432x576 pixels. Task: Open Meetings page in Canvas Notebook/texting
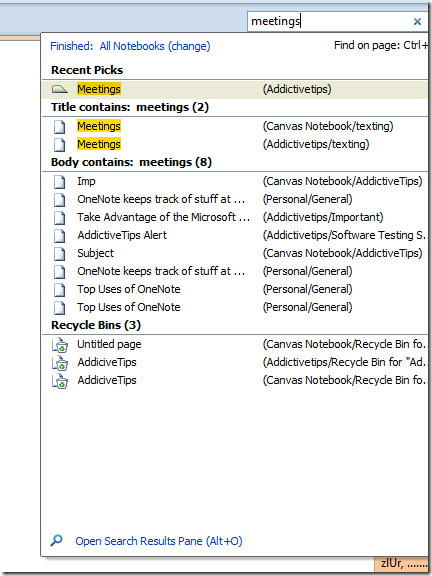(x=235, y=126)
